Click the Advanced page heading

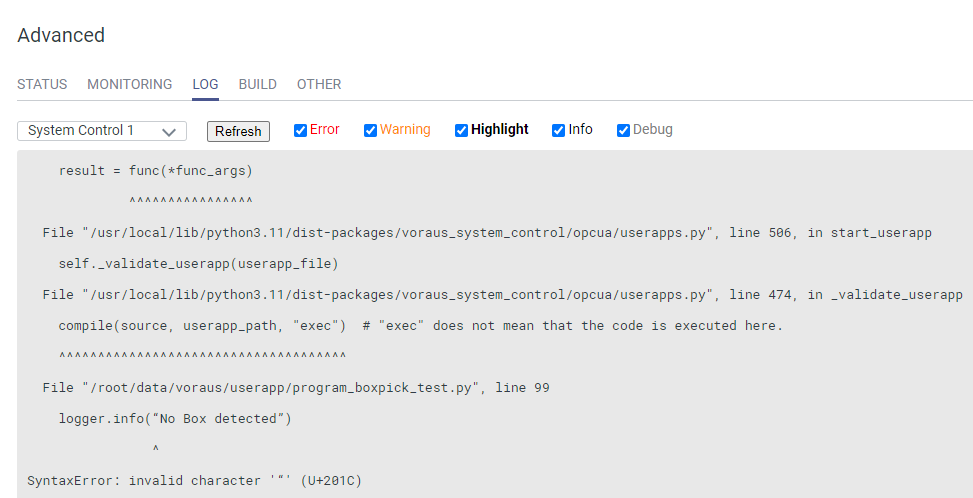coord(61,35)
